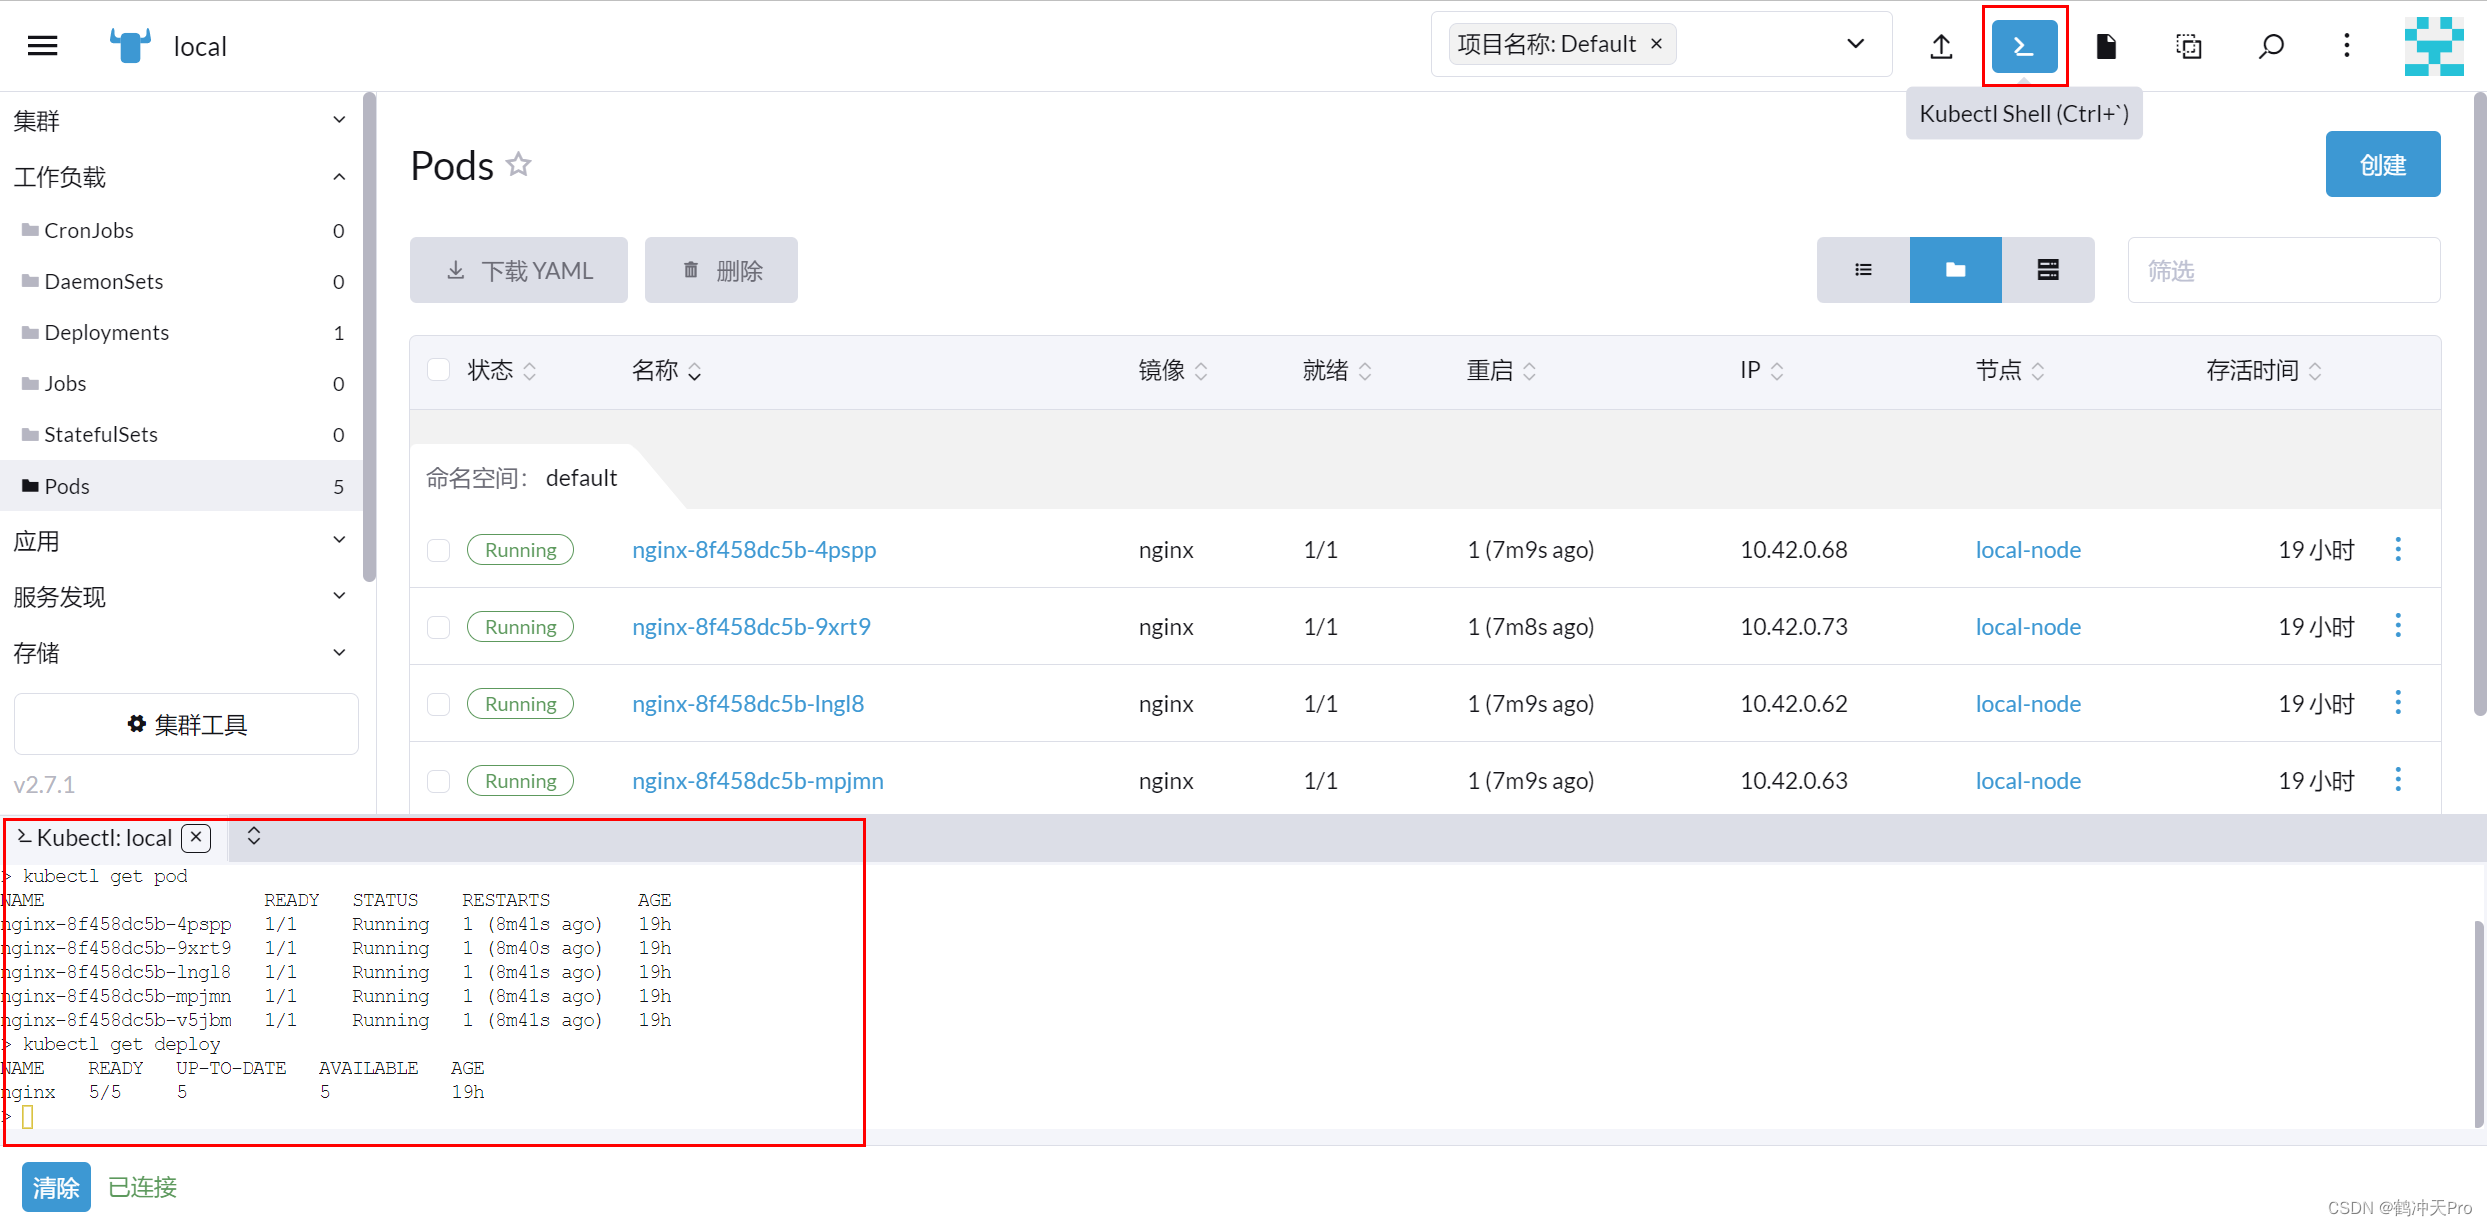Copy KubeConfig to clipboard icon
Image resolution: width=2487 pixels, height=1226 pixels.
click(x=2188, y=46)
